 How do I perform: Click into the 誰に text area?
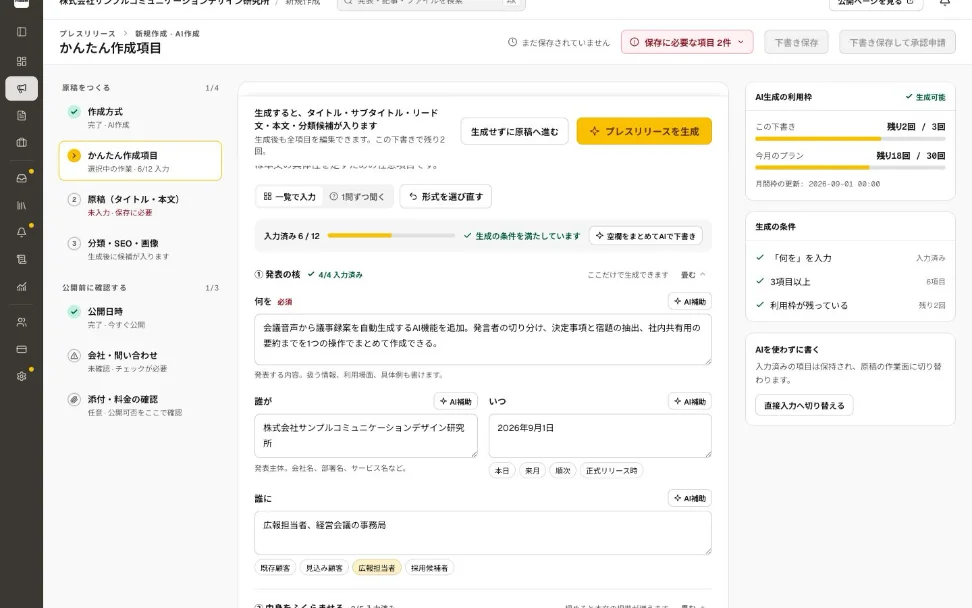point(482,532)
